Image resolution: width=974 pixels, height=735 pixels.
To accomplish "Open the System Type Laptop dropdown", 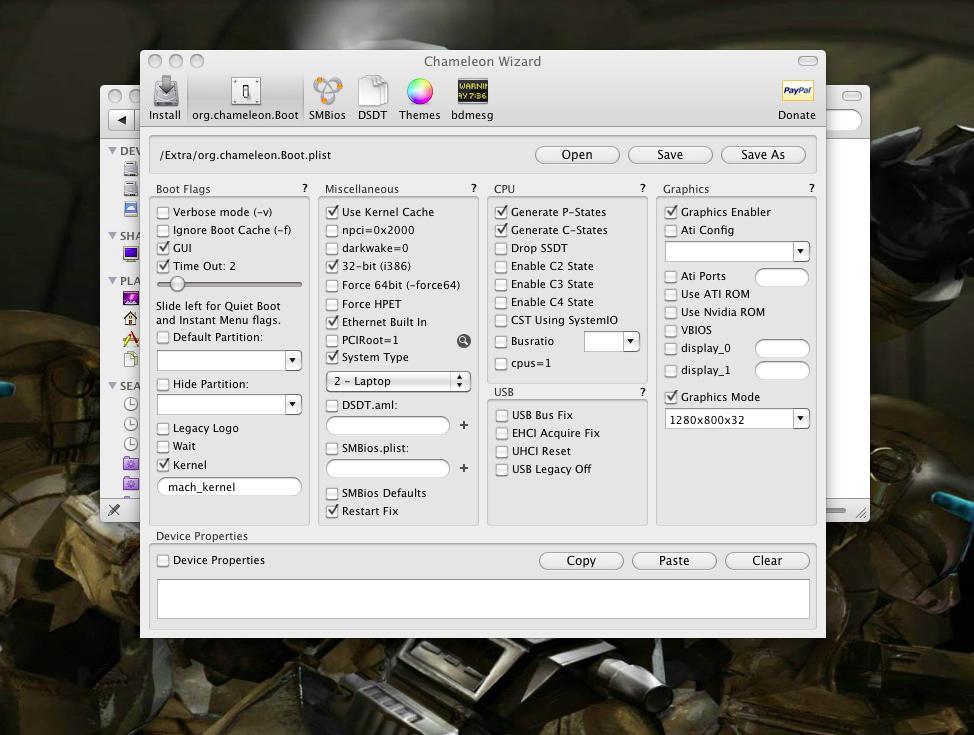I will click(397, 381).
